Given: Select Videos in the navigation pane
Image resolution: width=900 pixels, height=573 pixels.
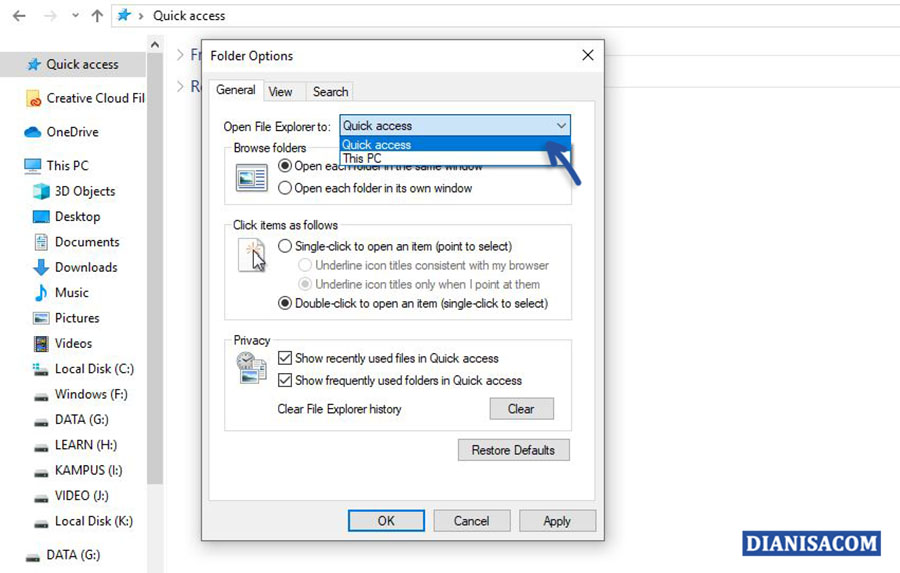Looking at the screenshot, I should [73, 343].
